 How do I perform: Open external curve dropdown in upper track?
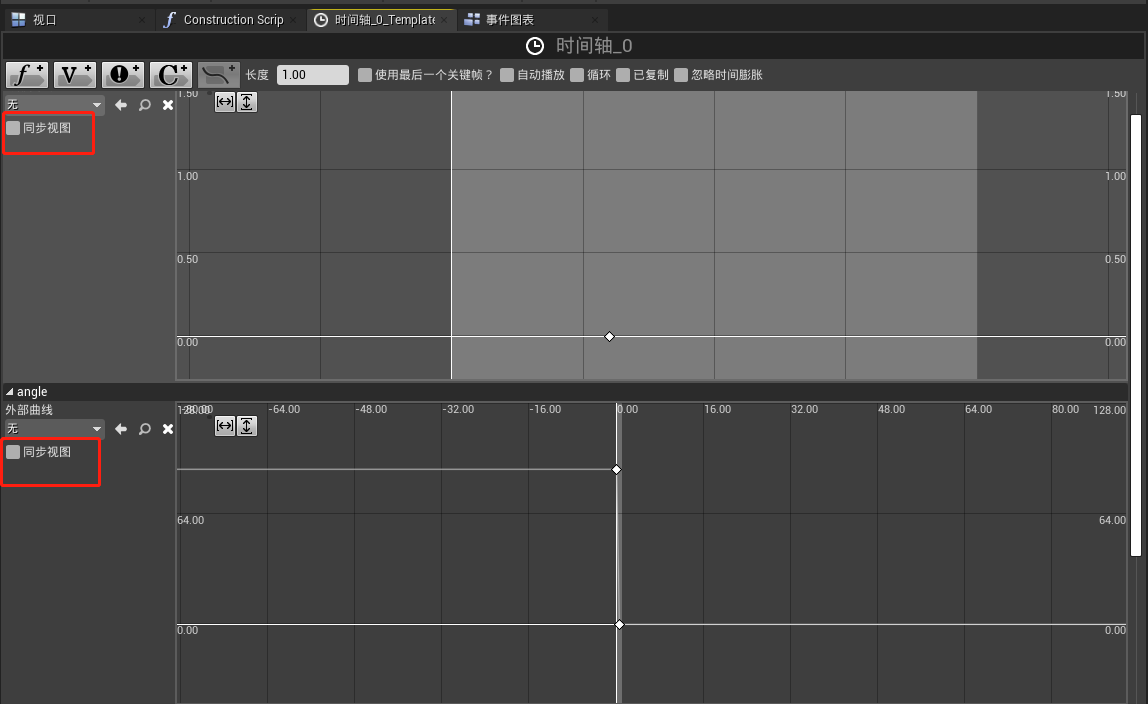coord(55,105)
